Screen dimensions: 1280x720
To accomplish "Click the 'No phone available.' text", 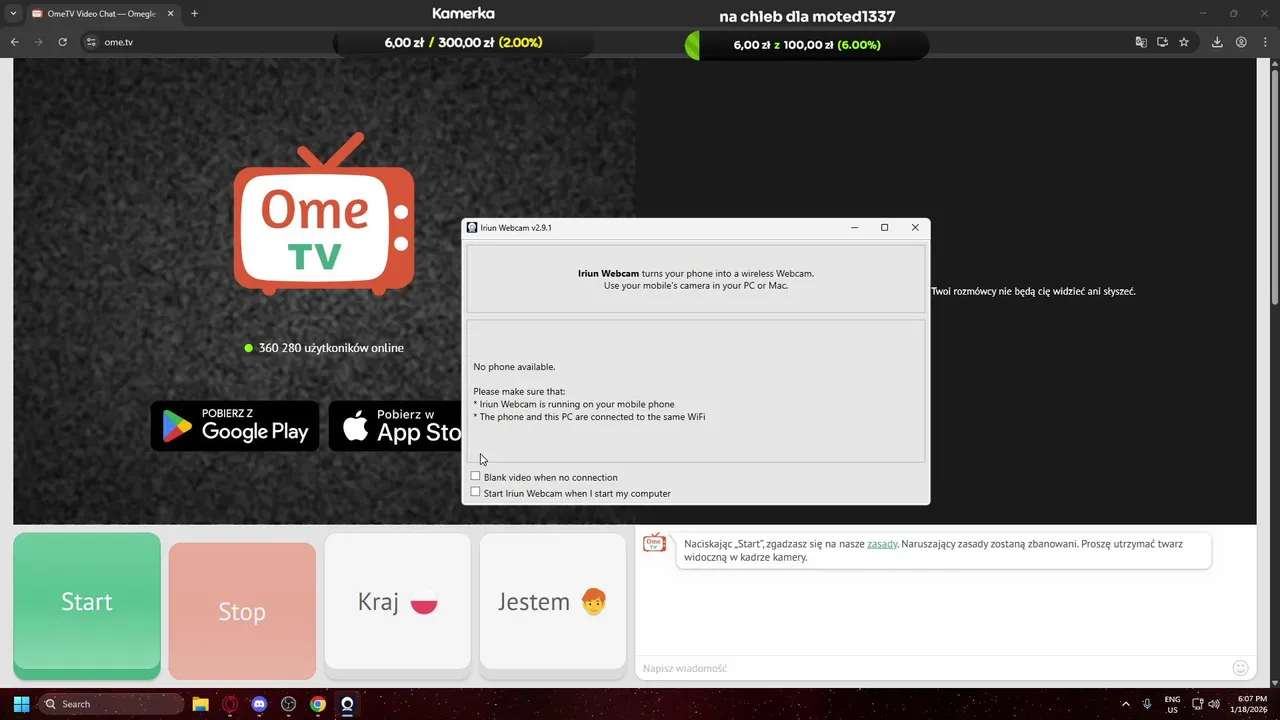I will tap(514, 367).
